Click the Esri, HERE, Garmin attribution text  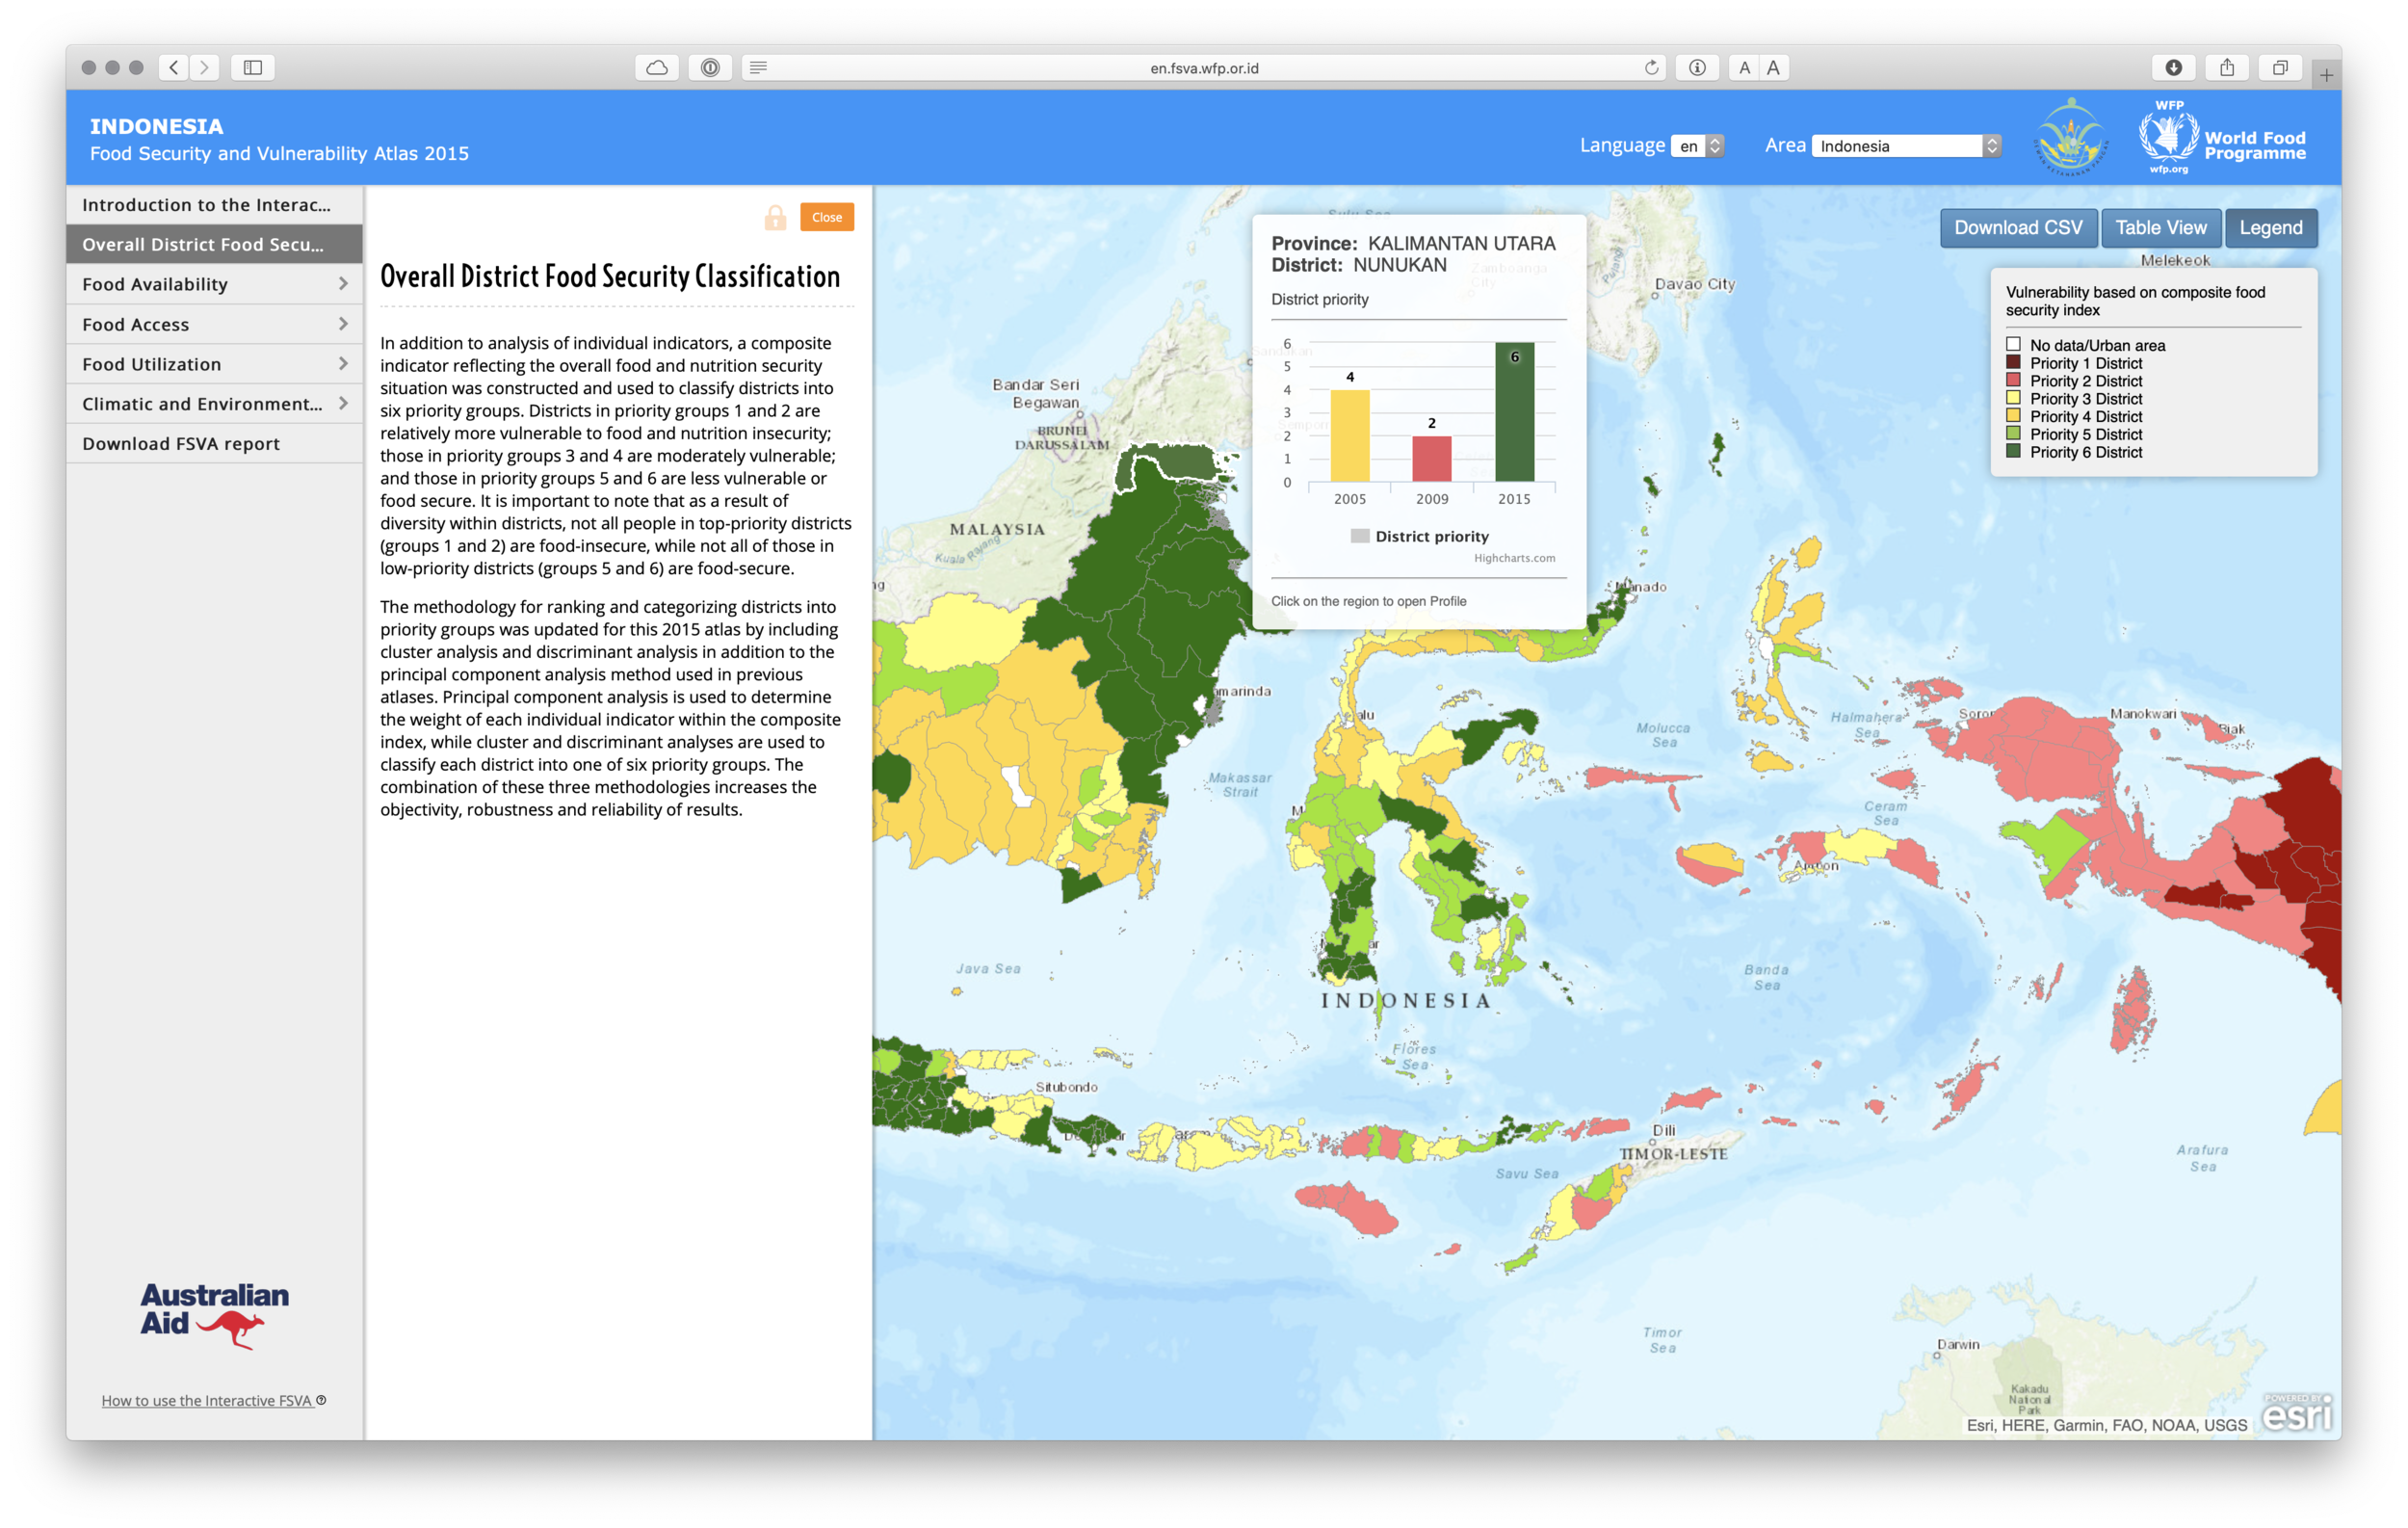[x=2106, y=1425]
